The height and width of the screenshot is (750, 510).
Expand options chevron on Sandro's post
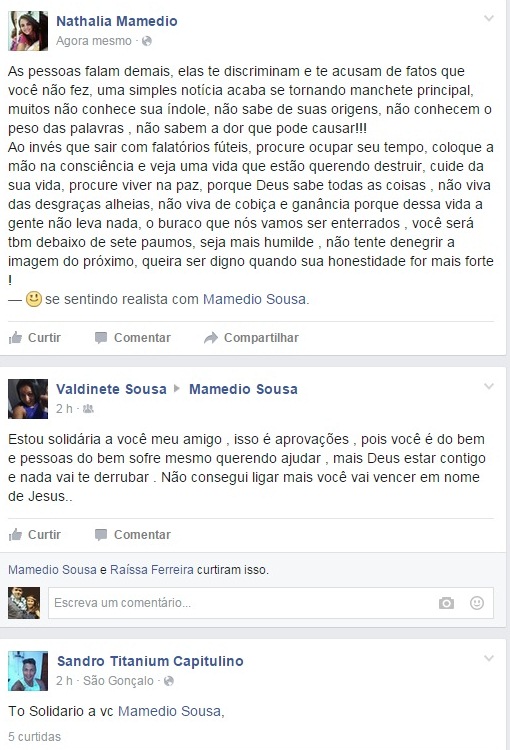(x=488, y=659)
